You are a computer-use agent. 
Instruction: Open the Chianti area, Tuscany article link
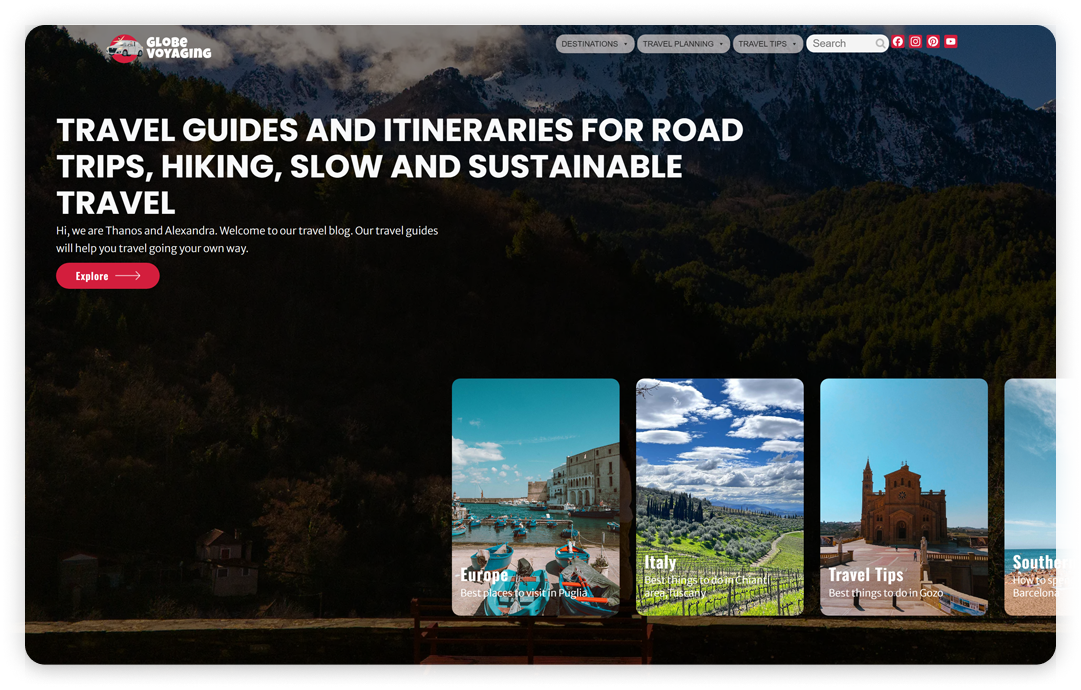(690, 586)
